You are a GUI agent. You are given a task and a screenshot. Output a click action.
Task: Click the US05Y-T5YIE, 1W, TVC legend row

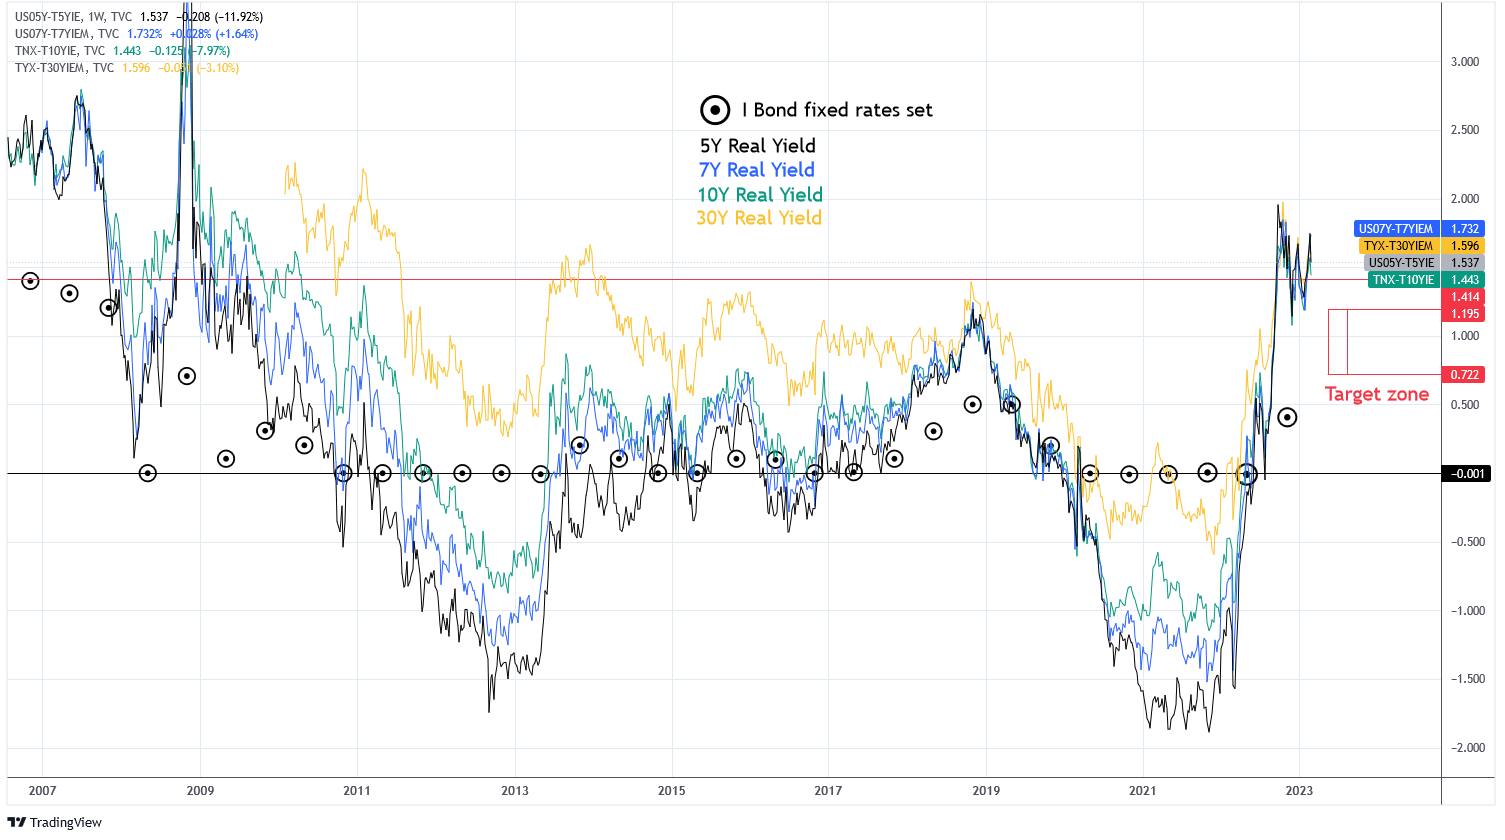pos(139,17)
